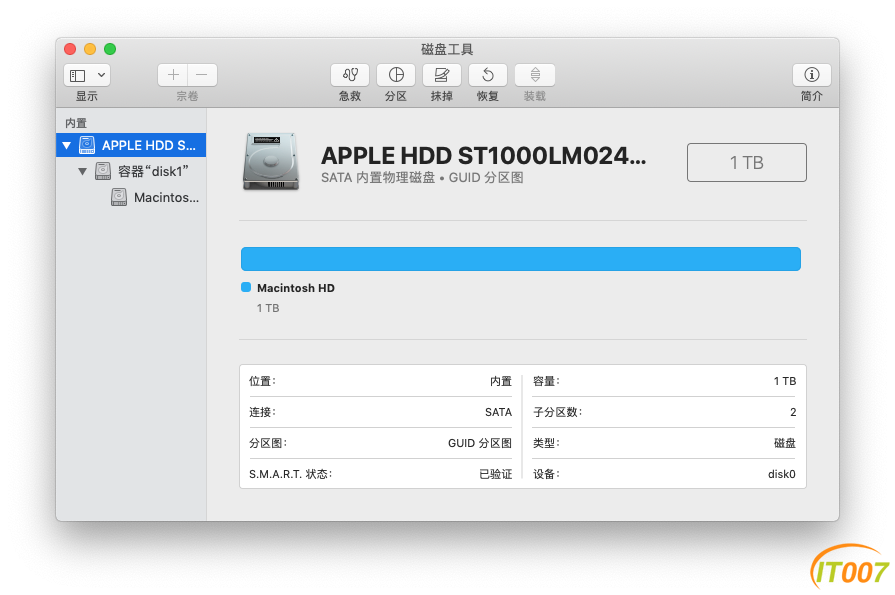Screen dimensions: 895x595
Task: Select the 容器 "disk1" sidebar item
Action: pos(131,171)
